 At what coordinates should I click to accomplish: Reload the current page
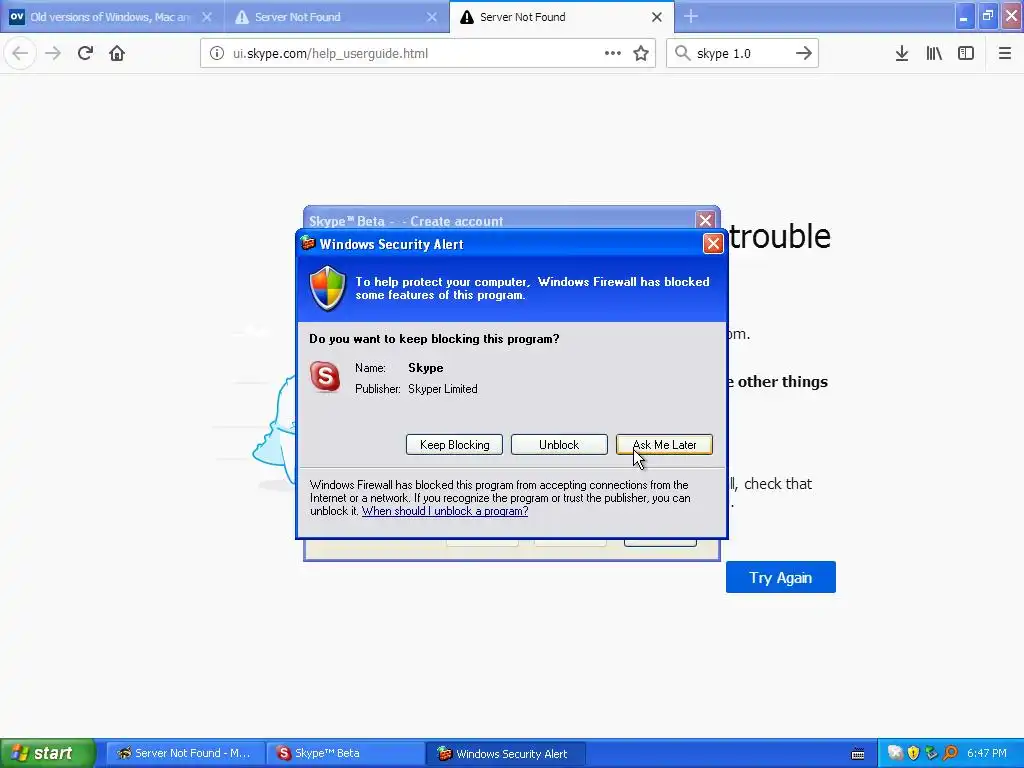[85, 53]
